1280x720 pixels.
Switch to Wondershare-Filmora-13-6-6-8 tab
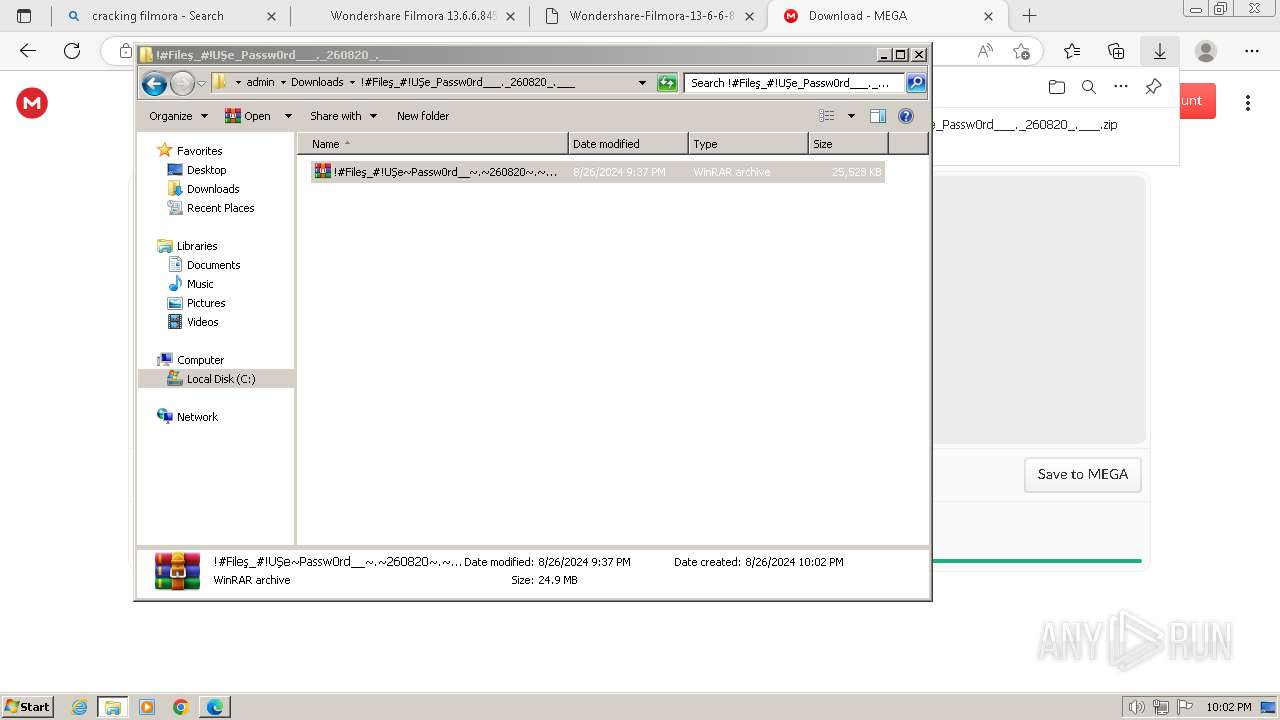tap(648, 16)
